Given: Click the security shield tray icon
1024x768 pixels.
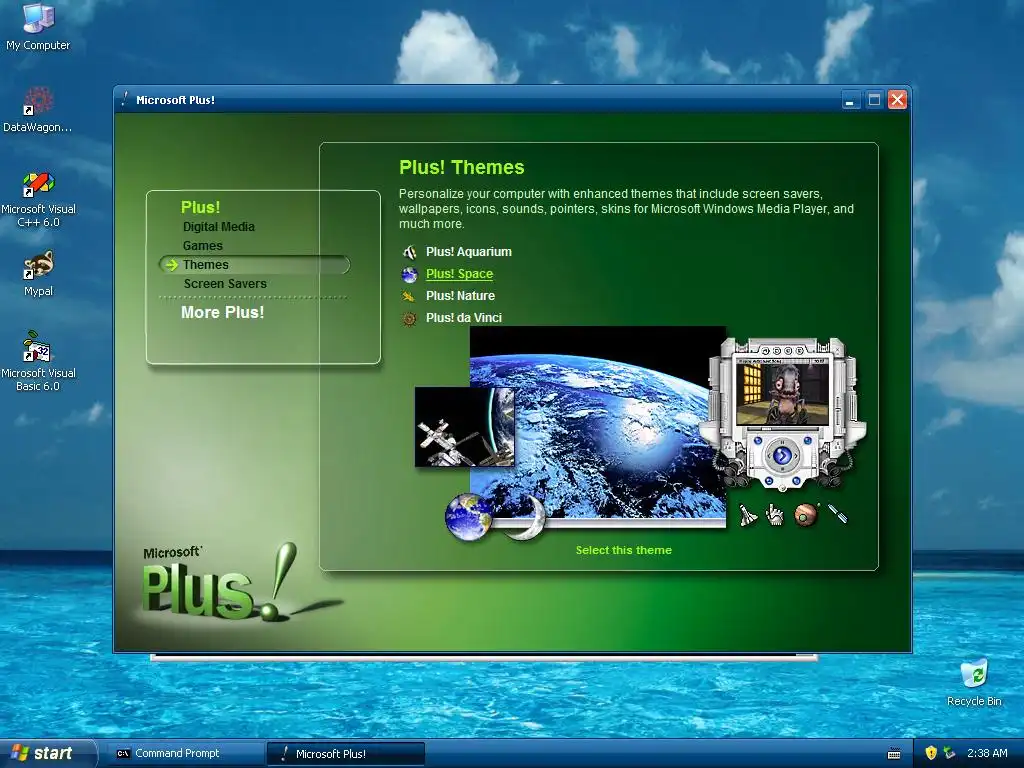Looking at the screenshot, I should coord(931,753).
